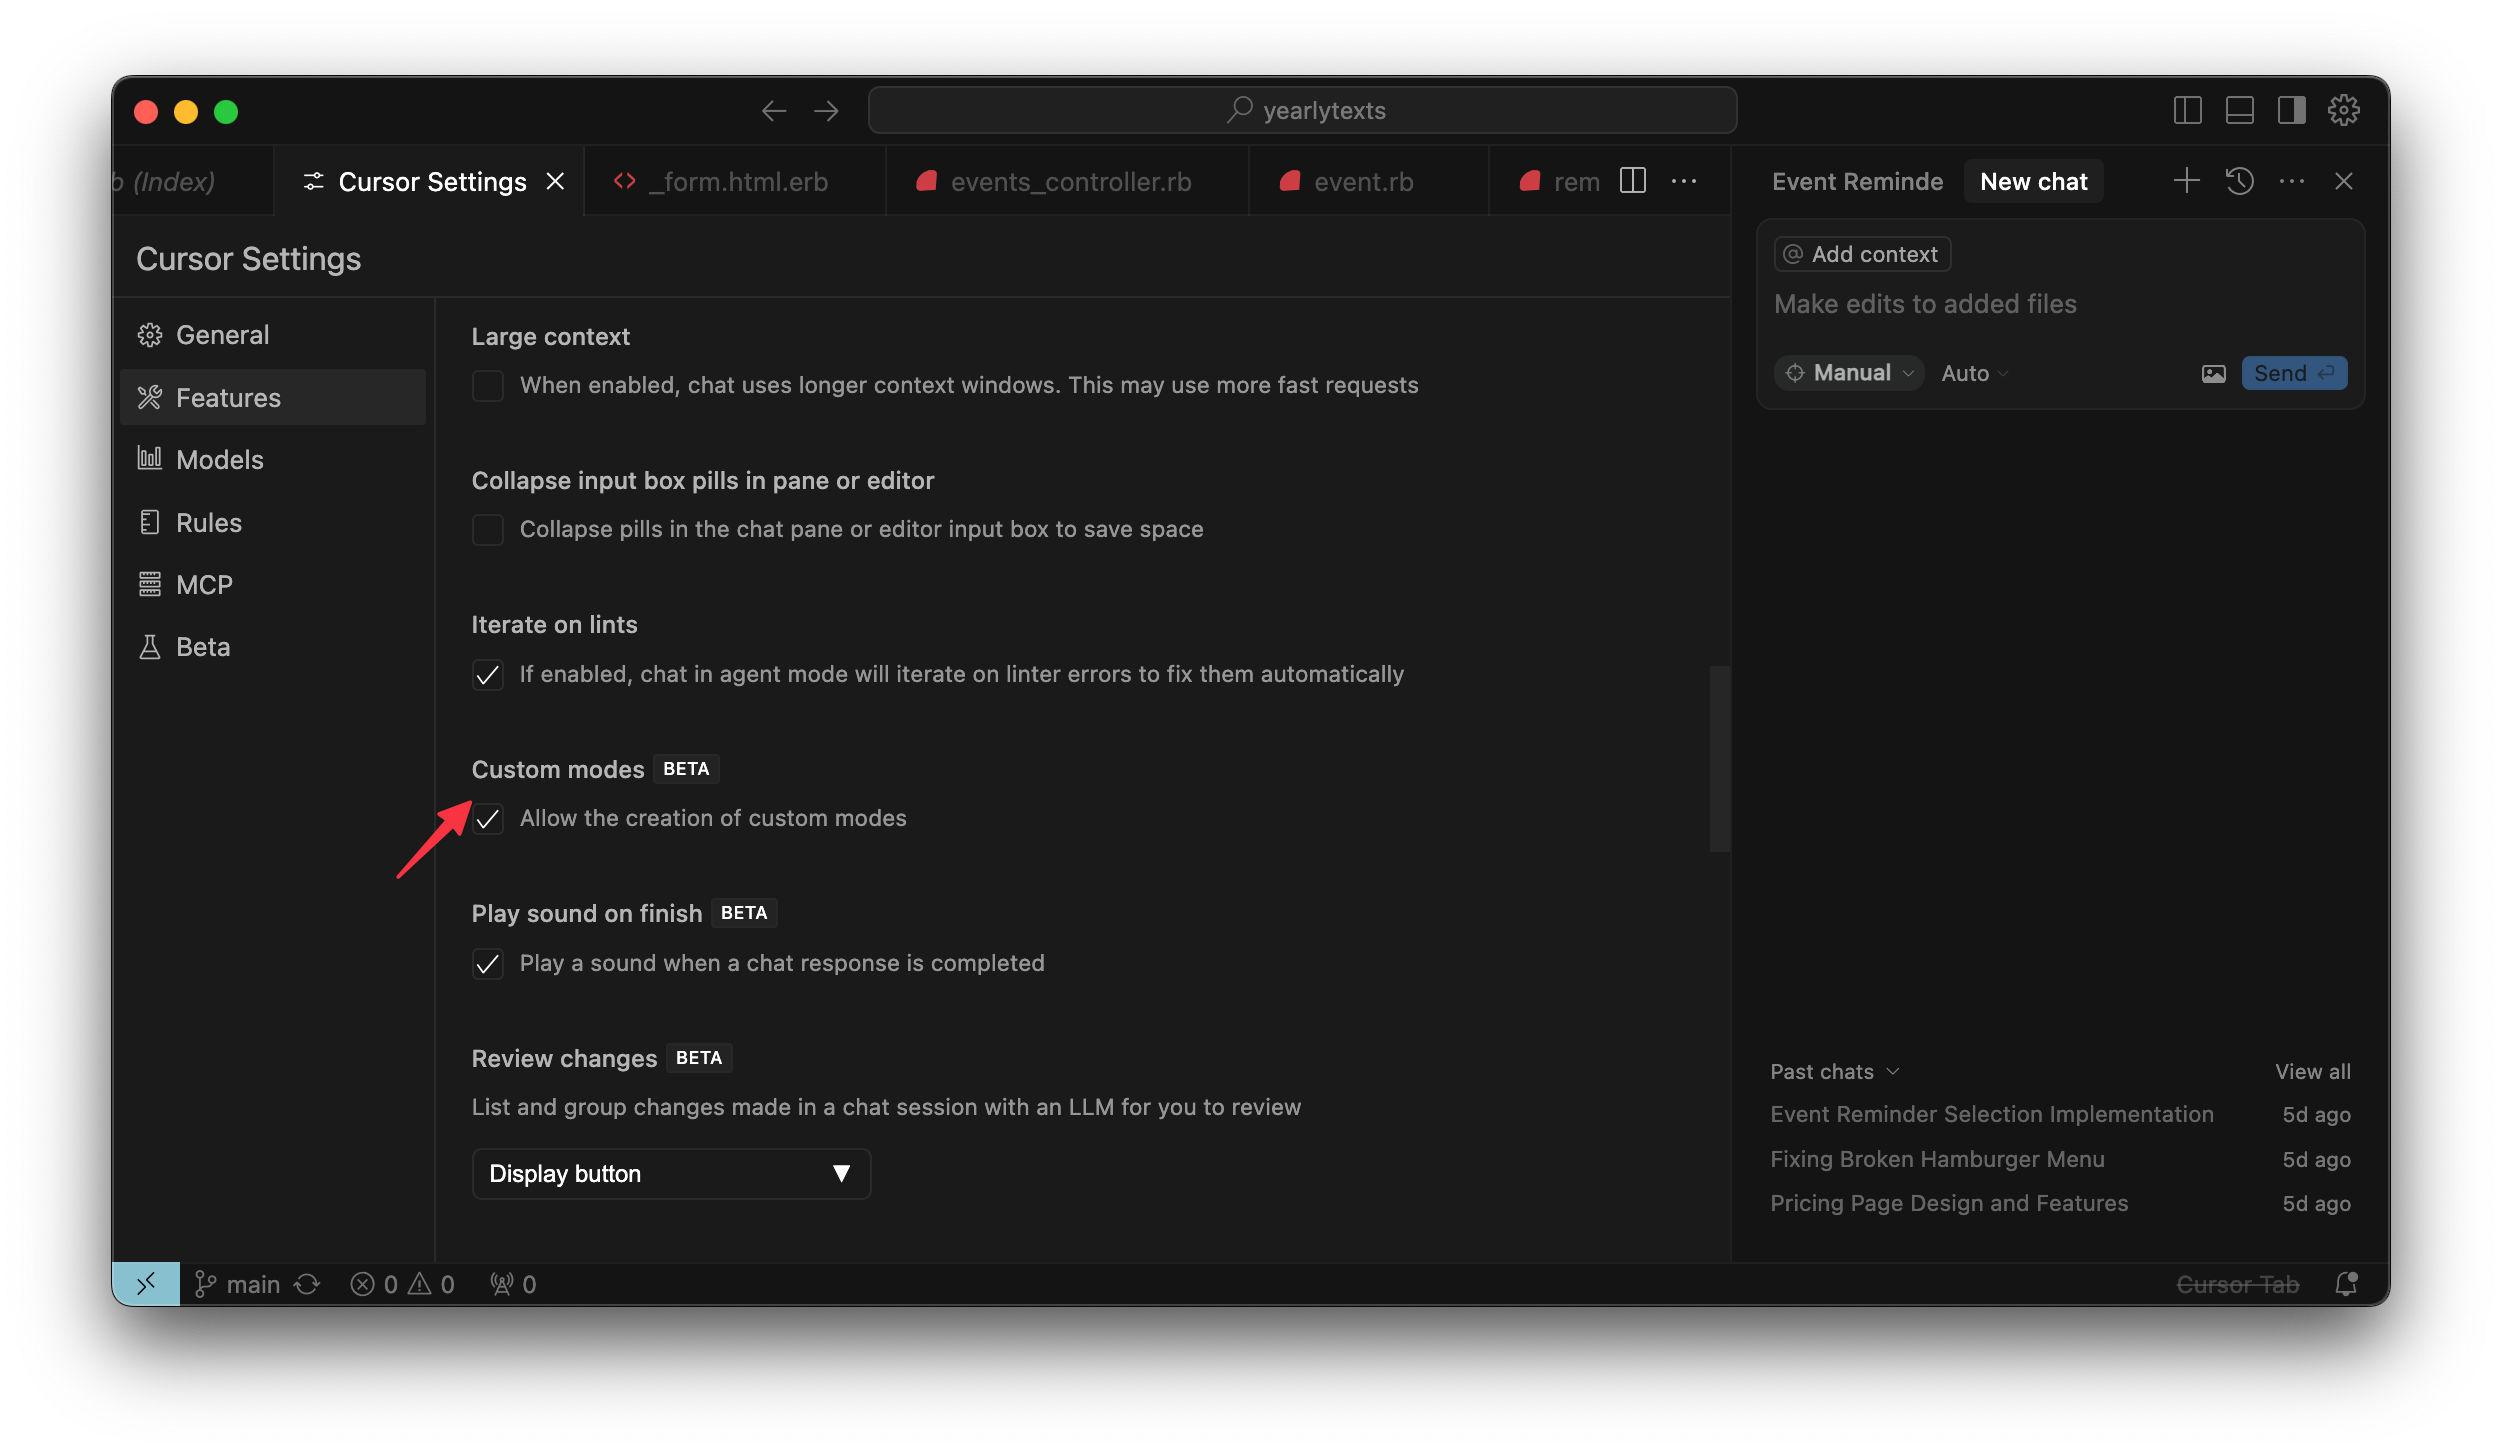Toggle the AI pane layout icon
Viewport: 2502px width, 1454px height.
[2291, 111]
